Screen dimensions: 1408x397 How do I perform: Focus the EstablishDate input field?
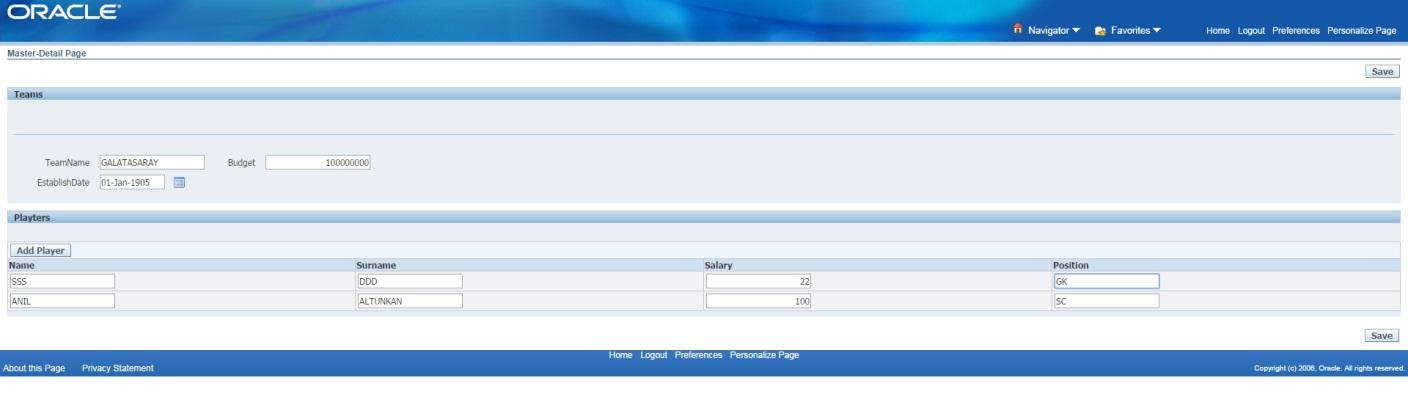[x=132, y=182]
